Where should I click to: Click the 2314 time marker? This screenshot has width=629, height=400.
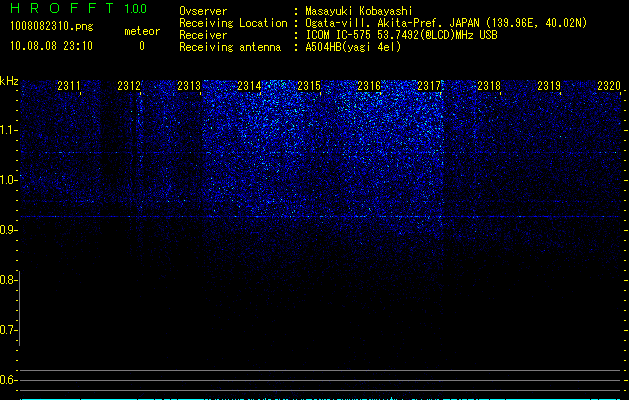pyautogui.click(x=249, y=85)
